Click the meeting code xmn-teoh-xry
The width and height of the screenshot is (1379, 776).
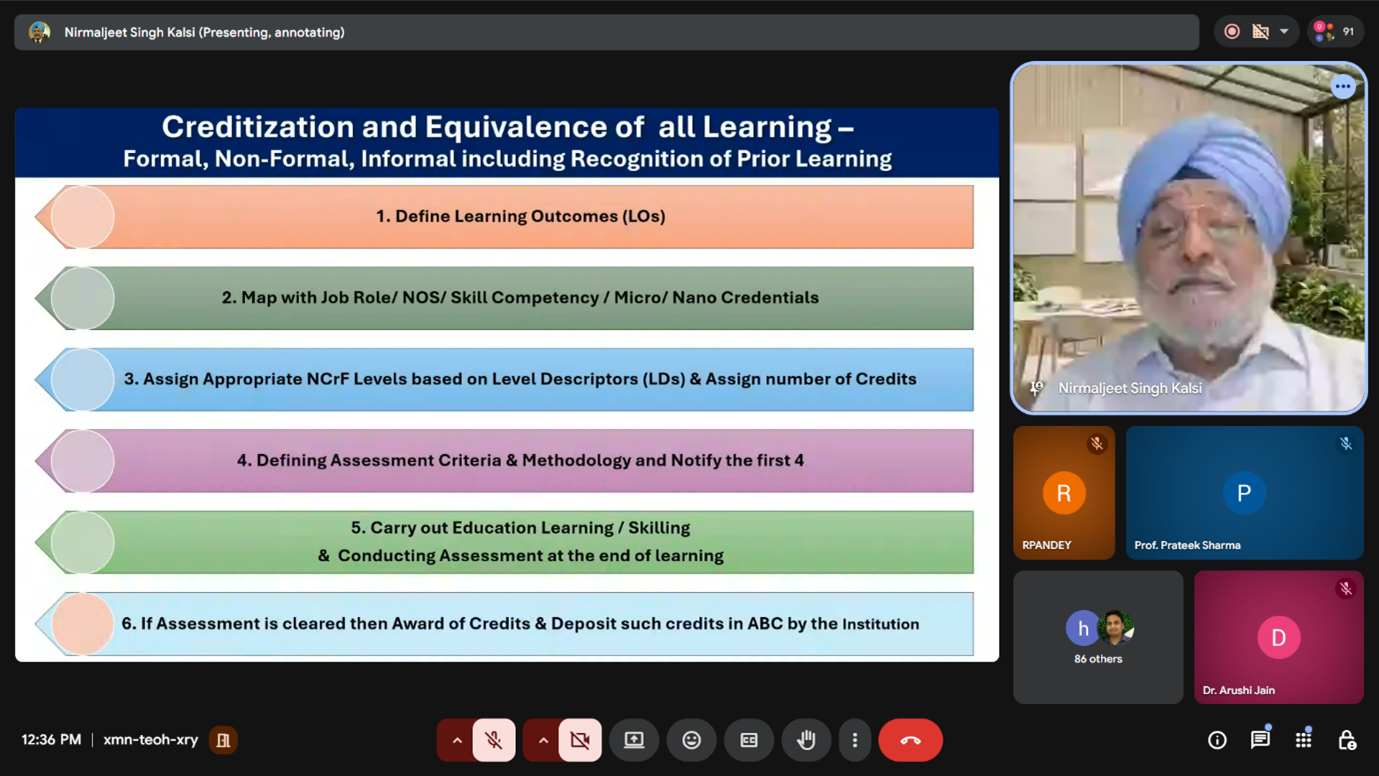click(151, 740)
